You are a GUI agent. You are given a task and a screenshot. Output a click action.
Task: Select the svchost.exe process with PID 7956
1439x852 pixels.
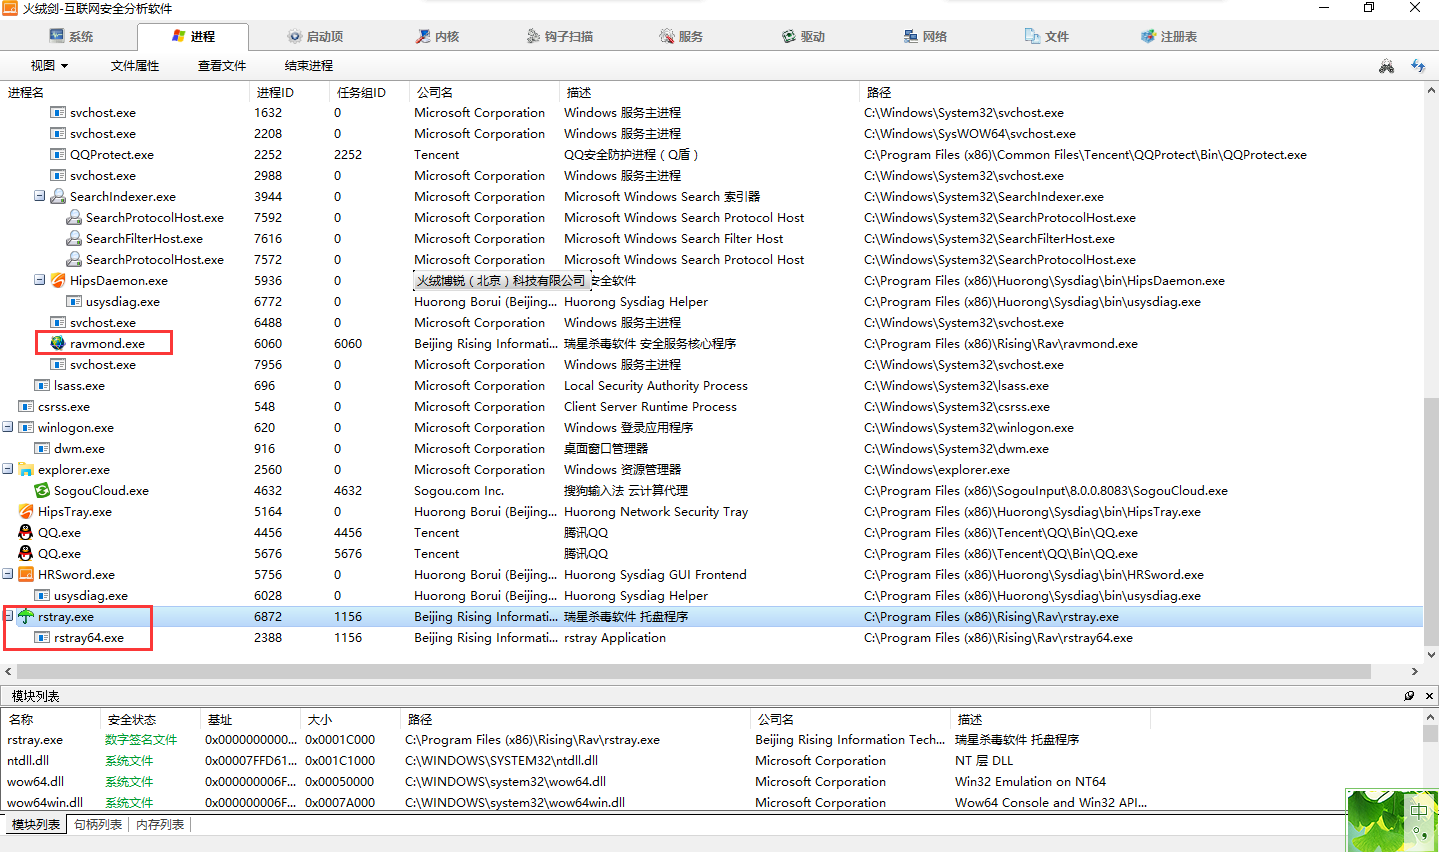[x=711, y=365]
